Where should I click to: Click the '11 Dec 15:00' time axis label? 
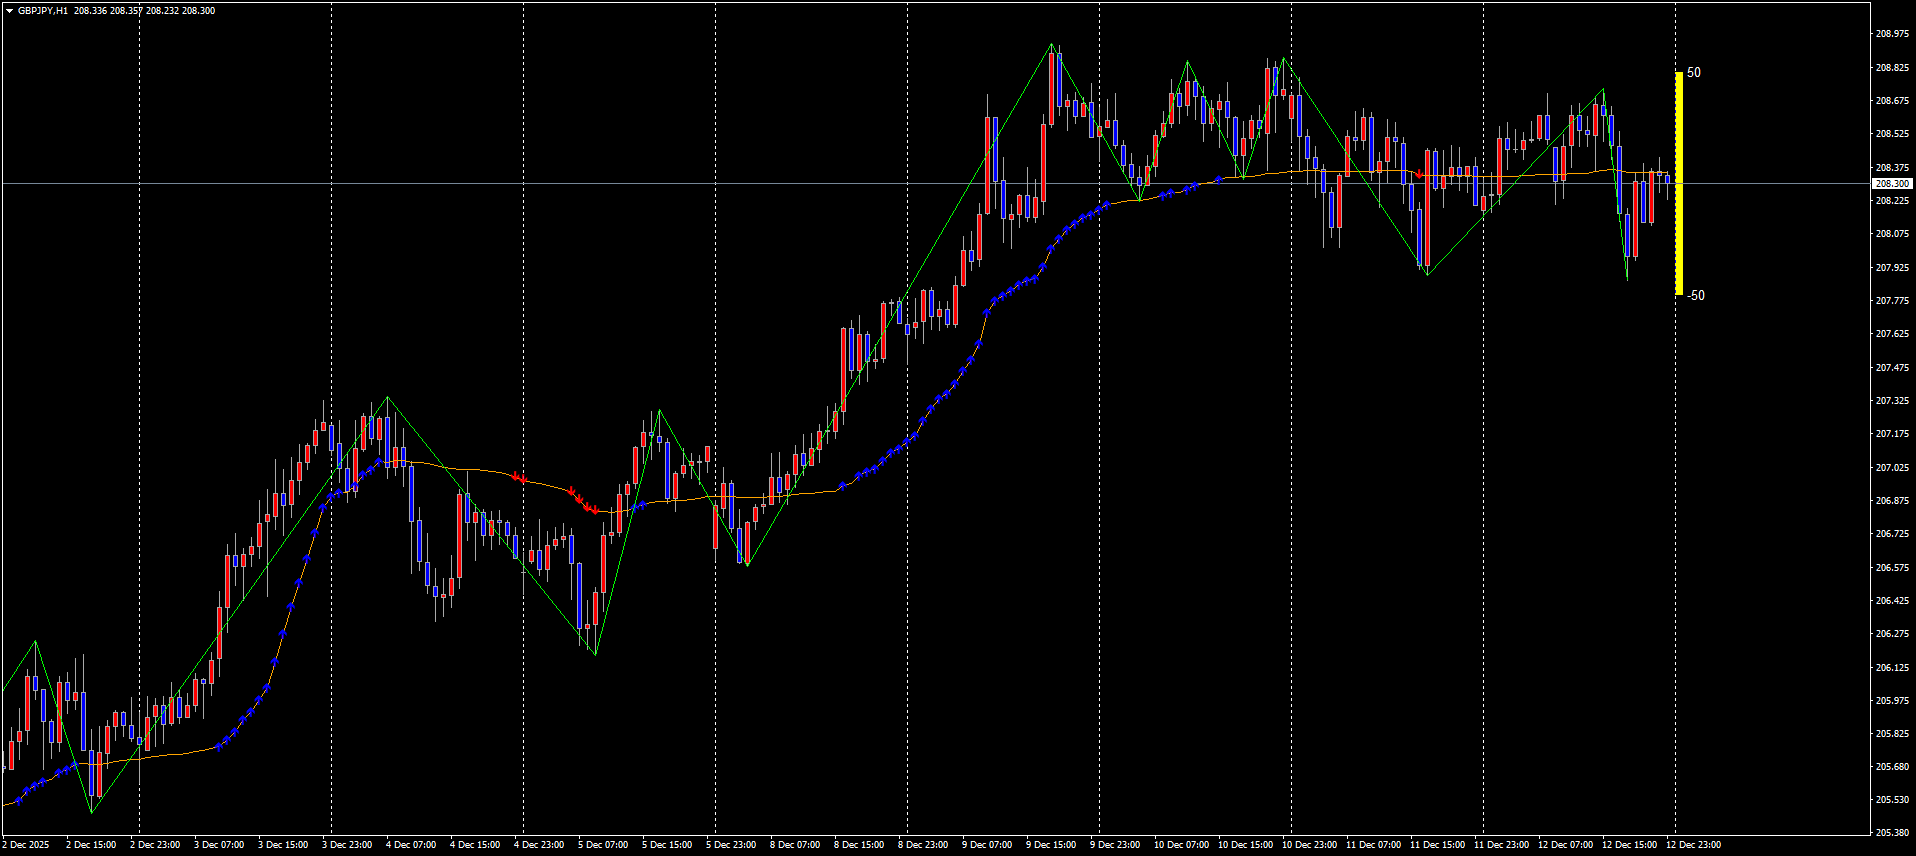pyautogui.click(x=1437, y=845)
